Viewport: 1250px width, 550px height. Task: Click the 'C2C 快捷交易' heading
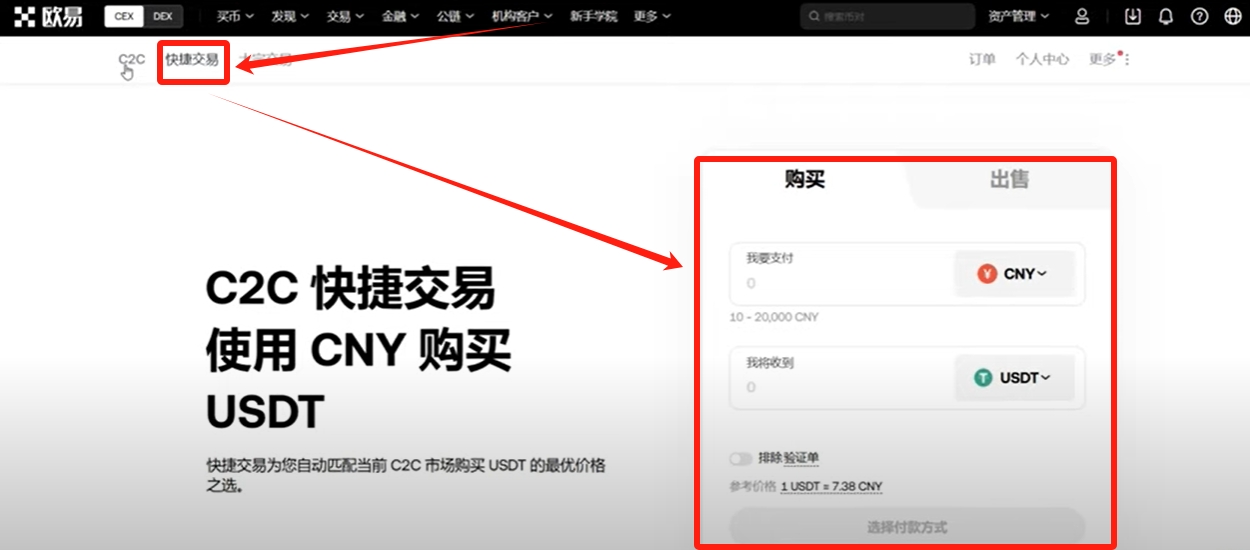350,291
